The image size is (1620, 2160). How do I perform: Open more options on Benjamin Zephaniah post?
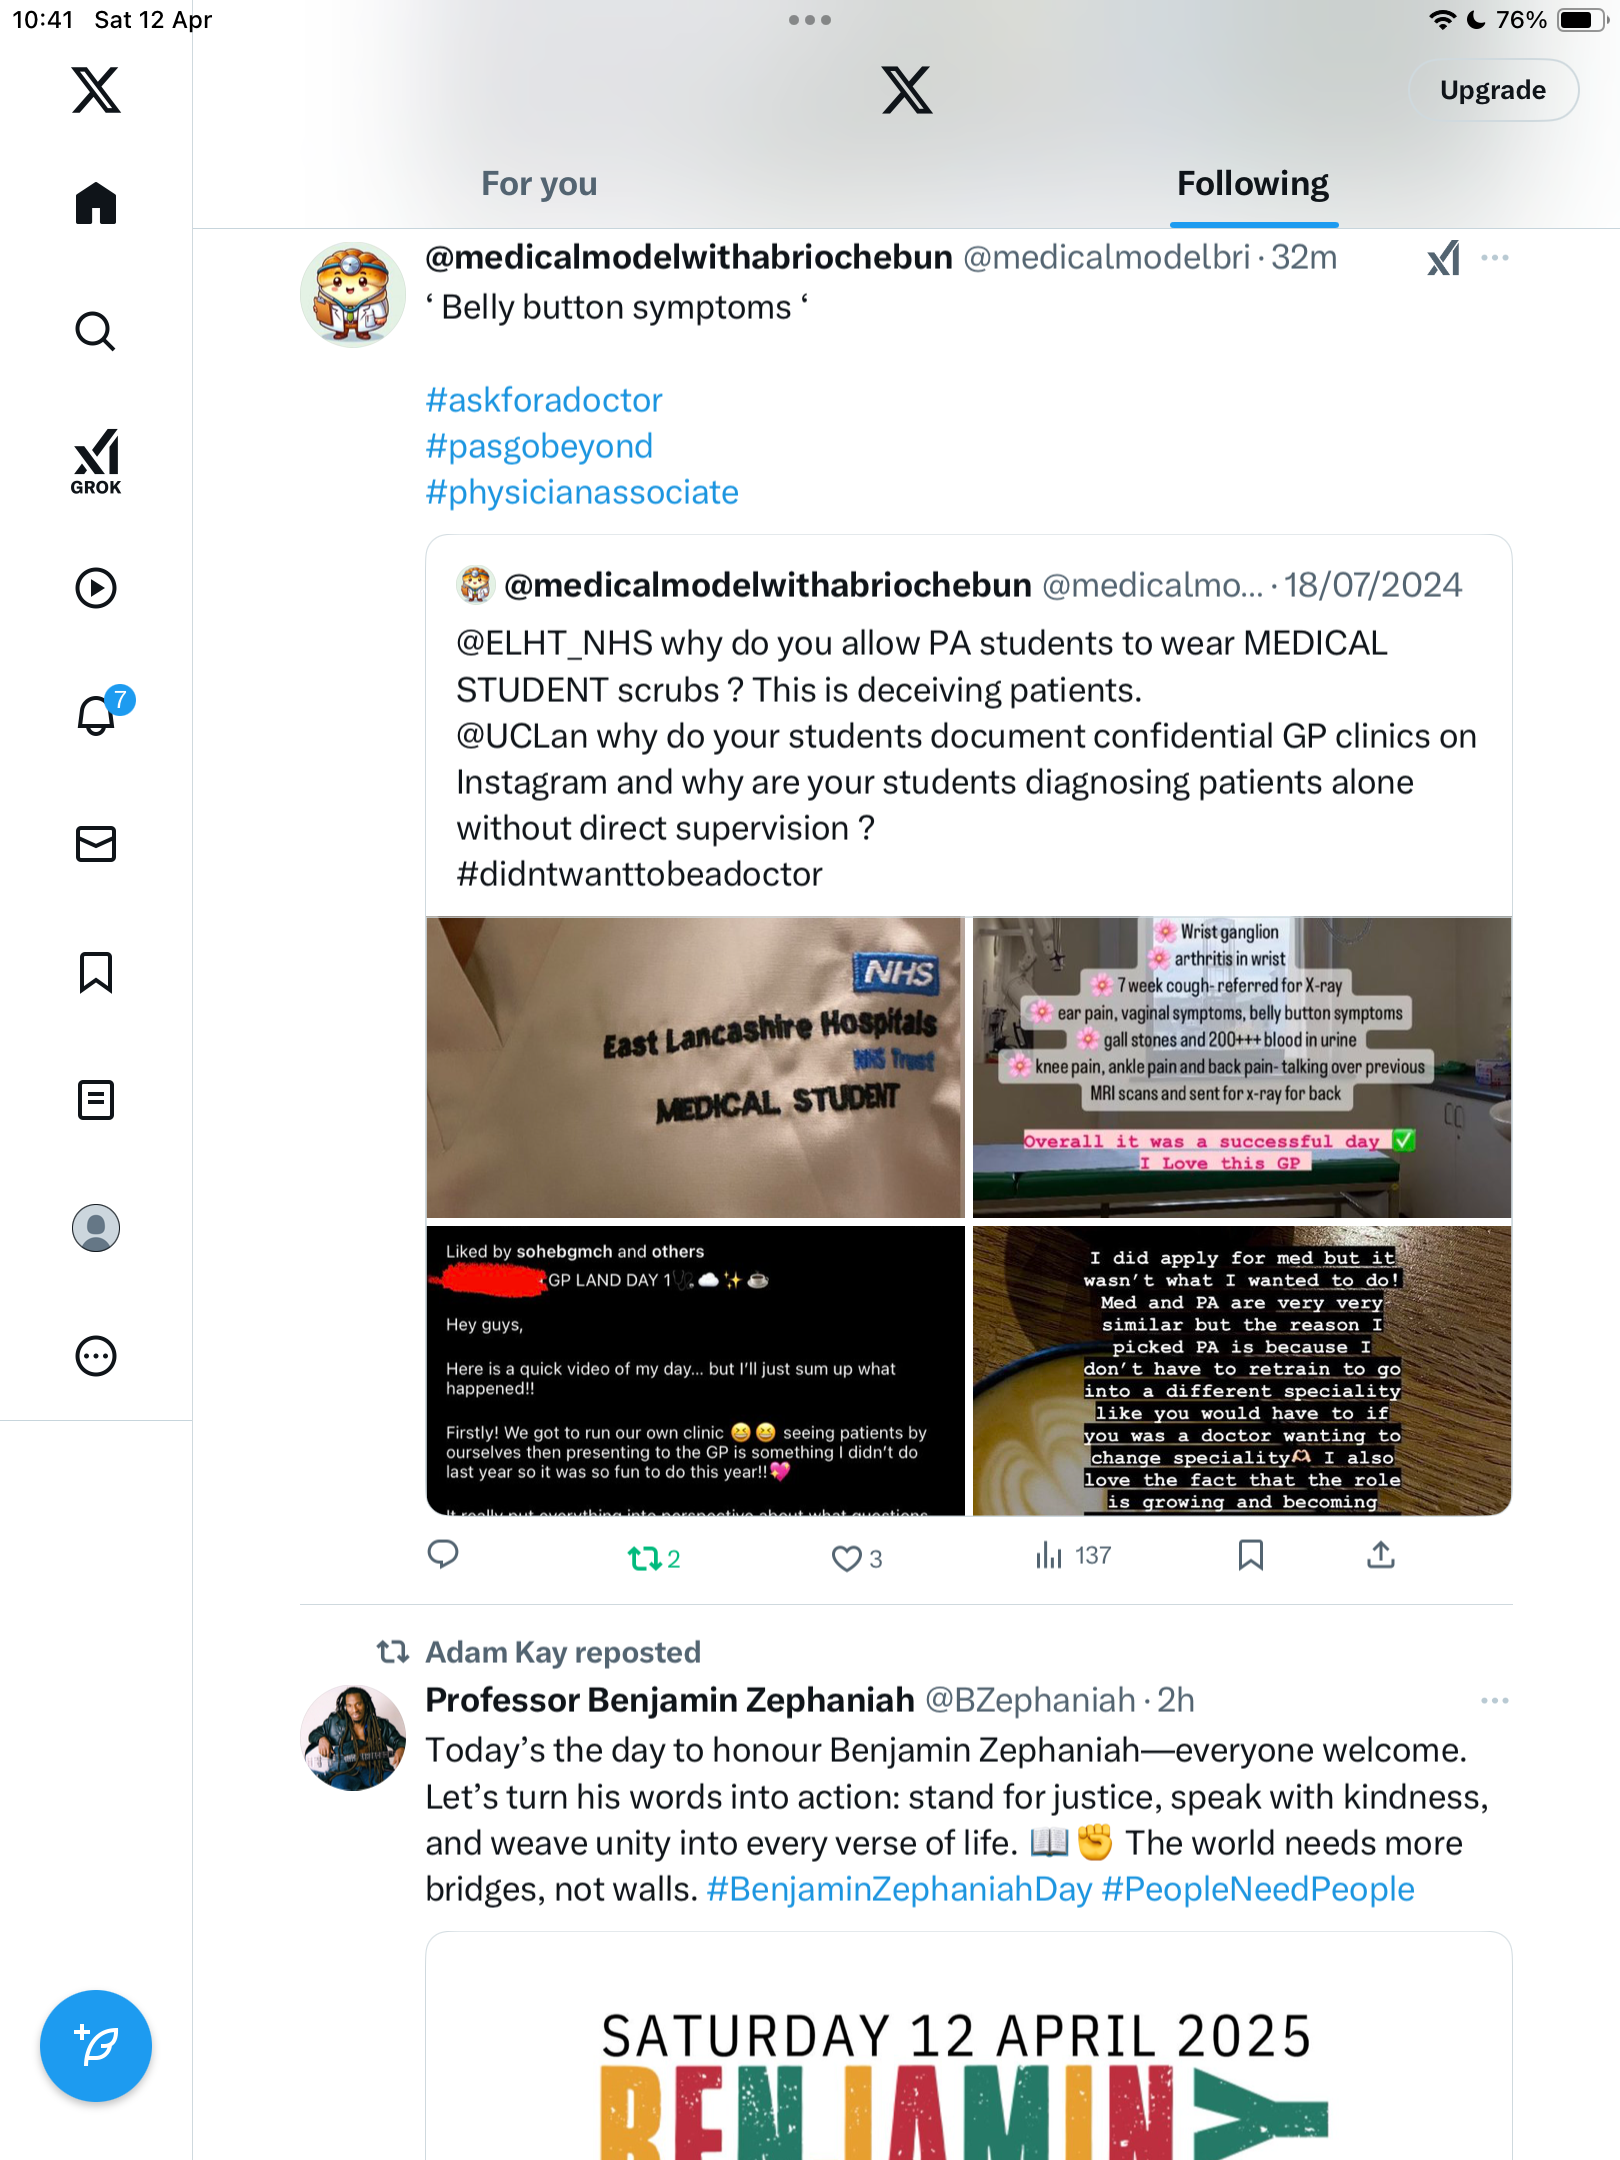pyautogui.click(x=1495, y=1700)
